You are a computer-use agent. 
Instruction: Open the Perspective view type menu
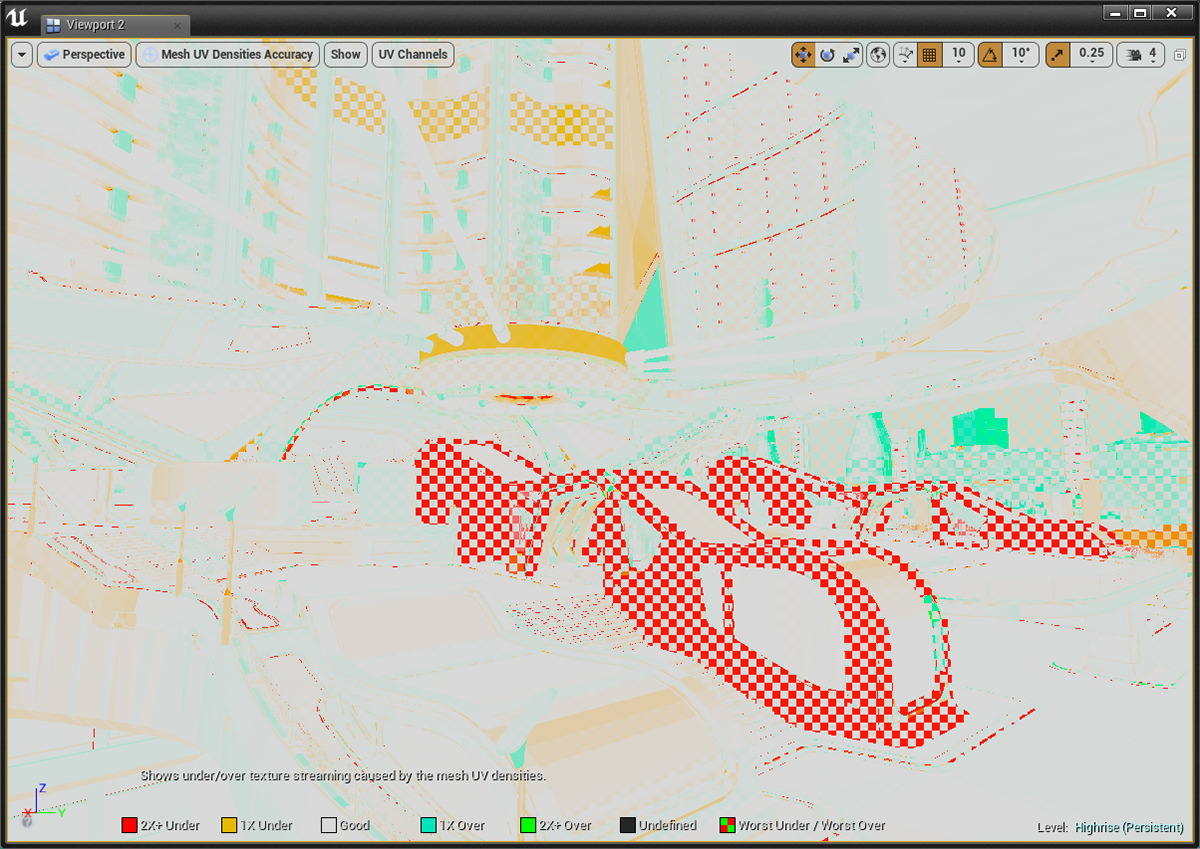[84, 55]
